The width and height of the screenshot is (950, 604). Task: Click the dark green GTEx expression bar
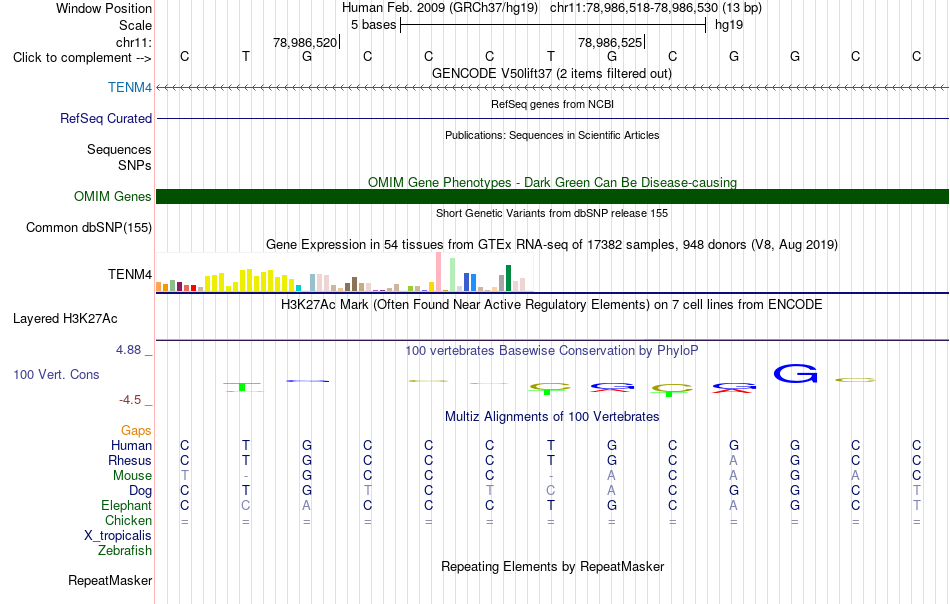point(509,278)
